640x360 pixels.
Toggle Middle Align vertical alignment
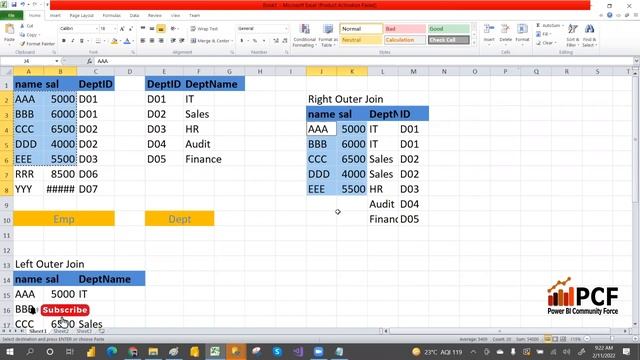152,29
